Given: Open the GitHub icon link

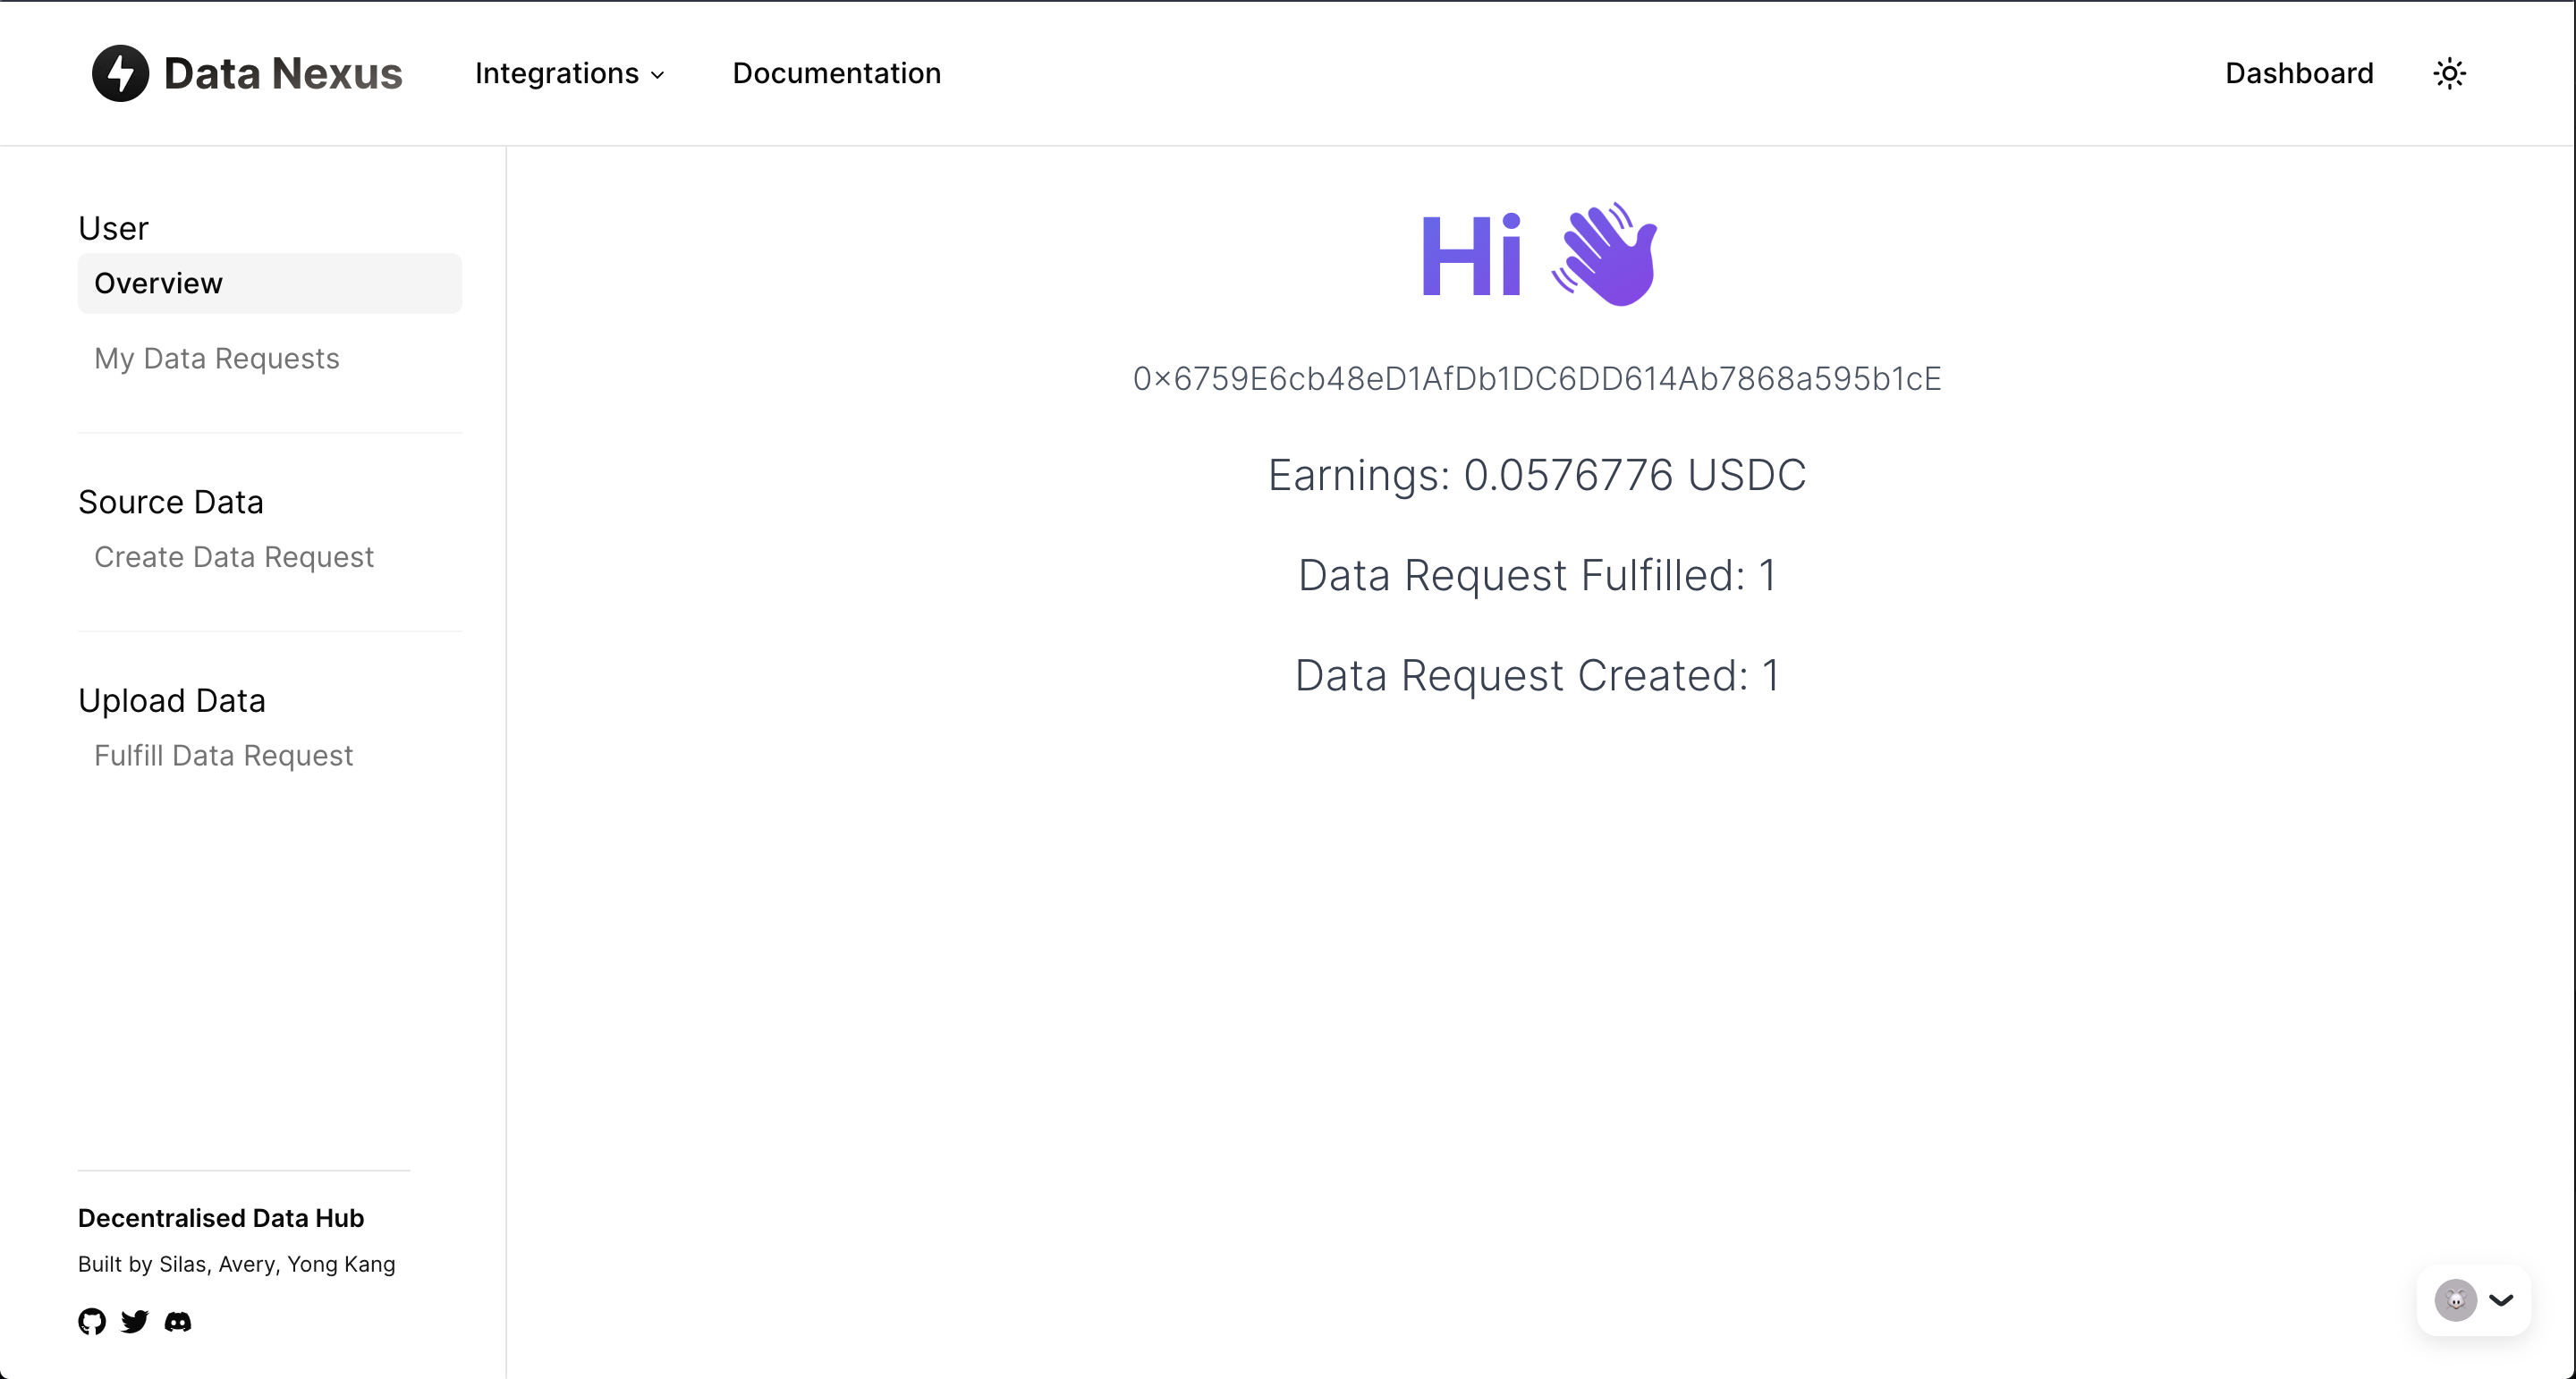Looking at the screenshot, I should click(x=92, y=1321).
